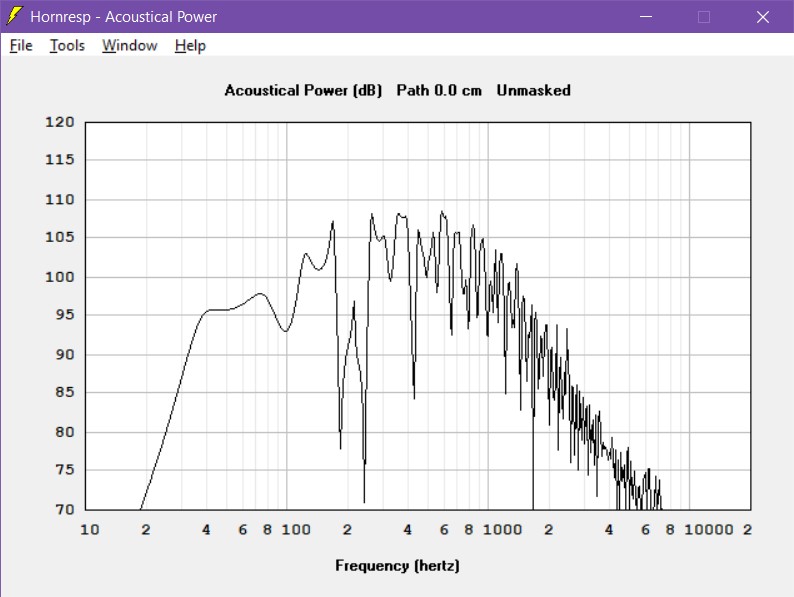
Task: Click the 'Acoustical Power (dB)' chart title
Action: [x=303, y=91]
